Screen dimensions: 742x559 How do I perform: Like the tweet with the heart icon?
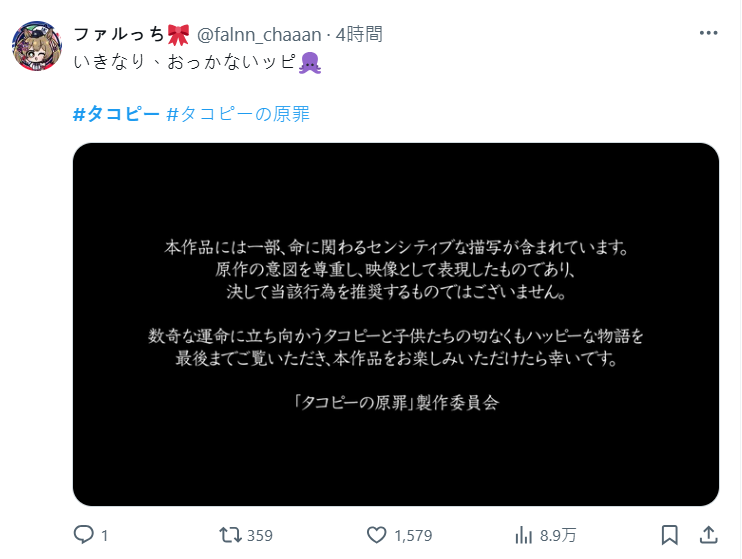tap(377, 535)
